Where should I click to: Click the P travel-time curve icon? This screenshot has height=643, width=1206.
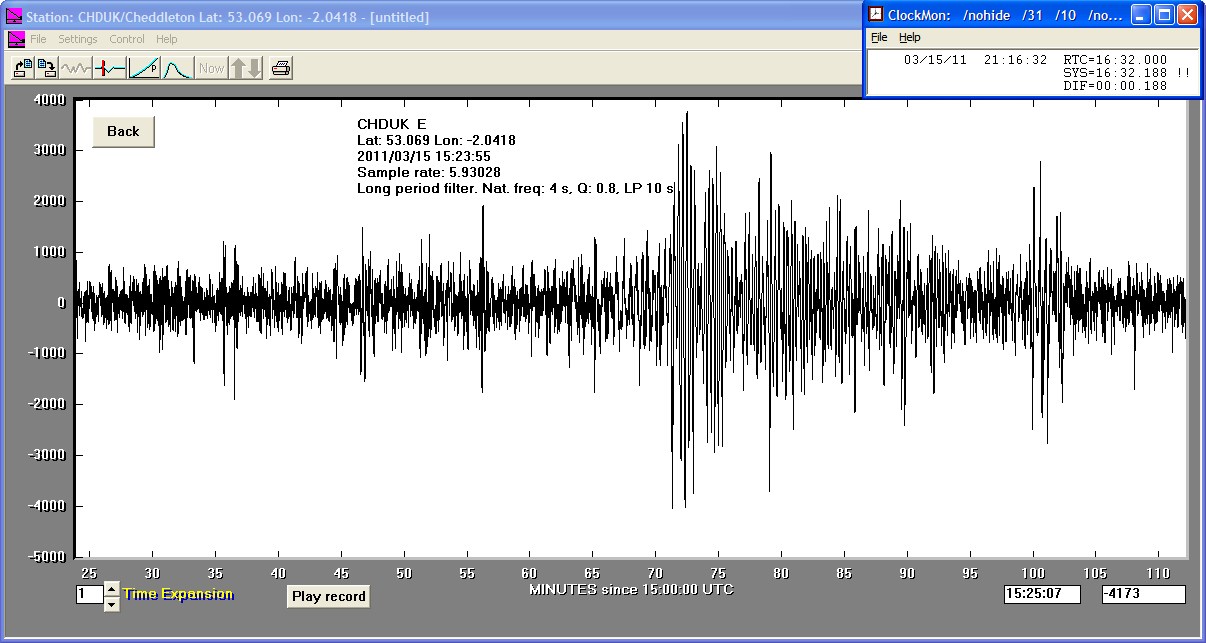point(144,68)
